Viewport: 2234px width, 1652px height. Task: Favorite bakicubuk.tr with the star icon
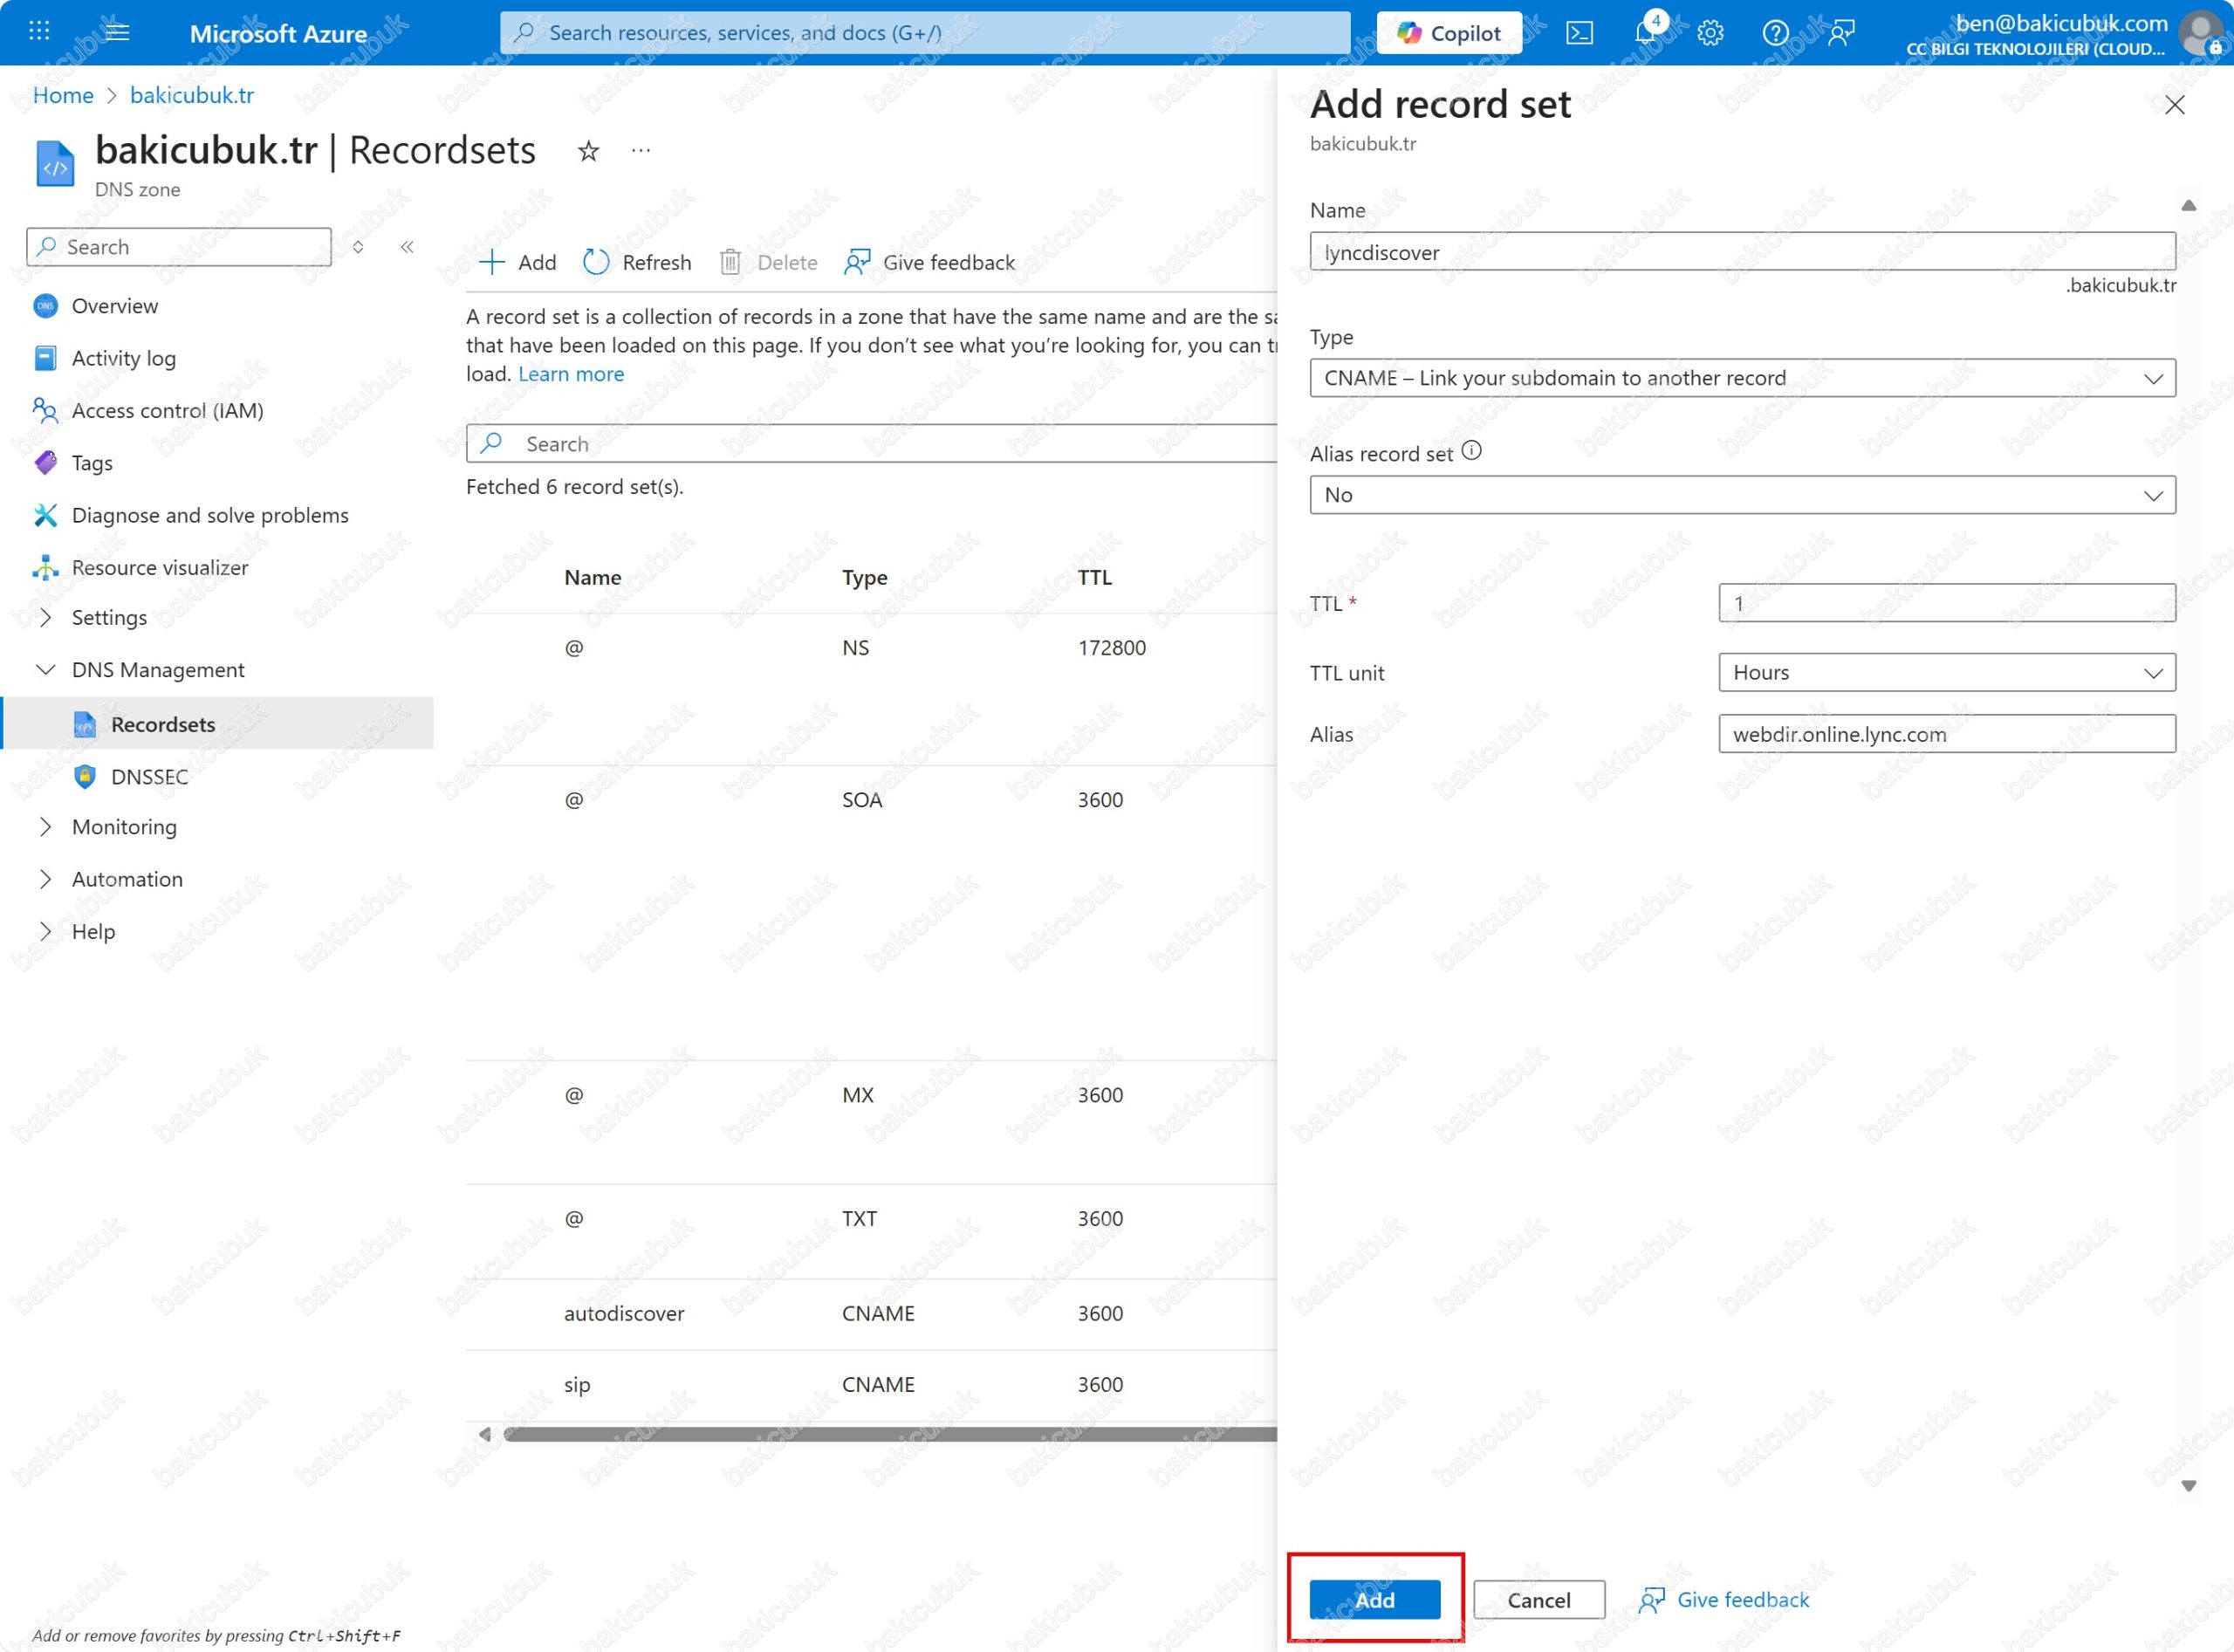(588, 151)
